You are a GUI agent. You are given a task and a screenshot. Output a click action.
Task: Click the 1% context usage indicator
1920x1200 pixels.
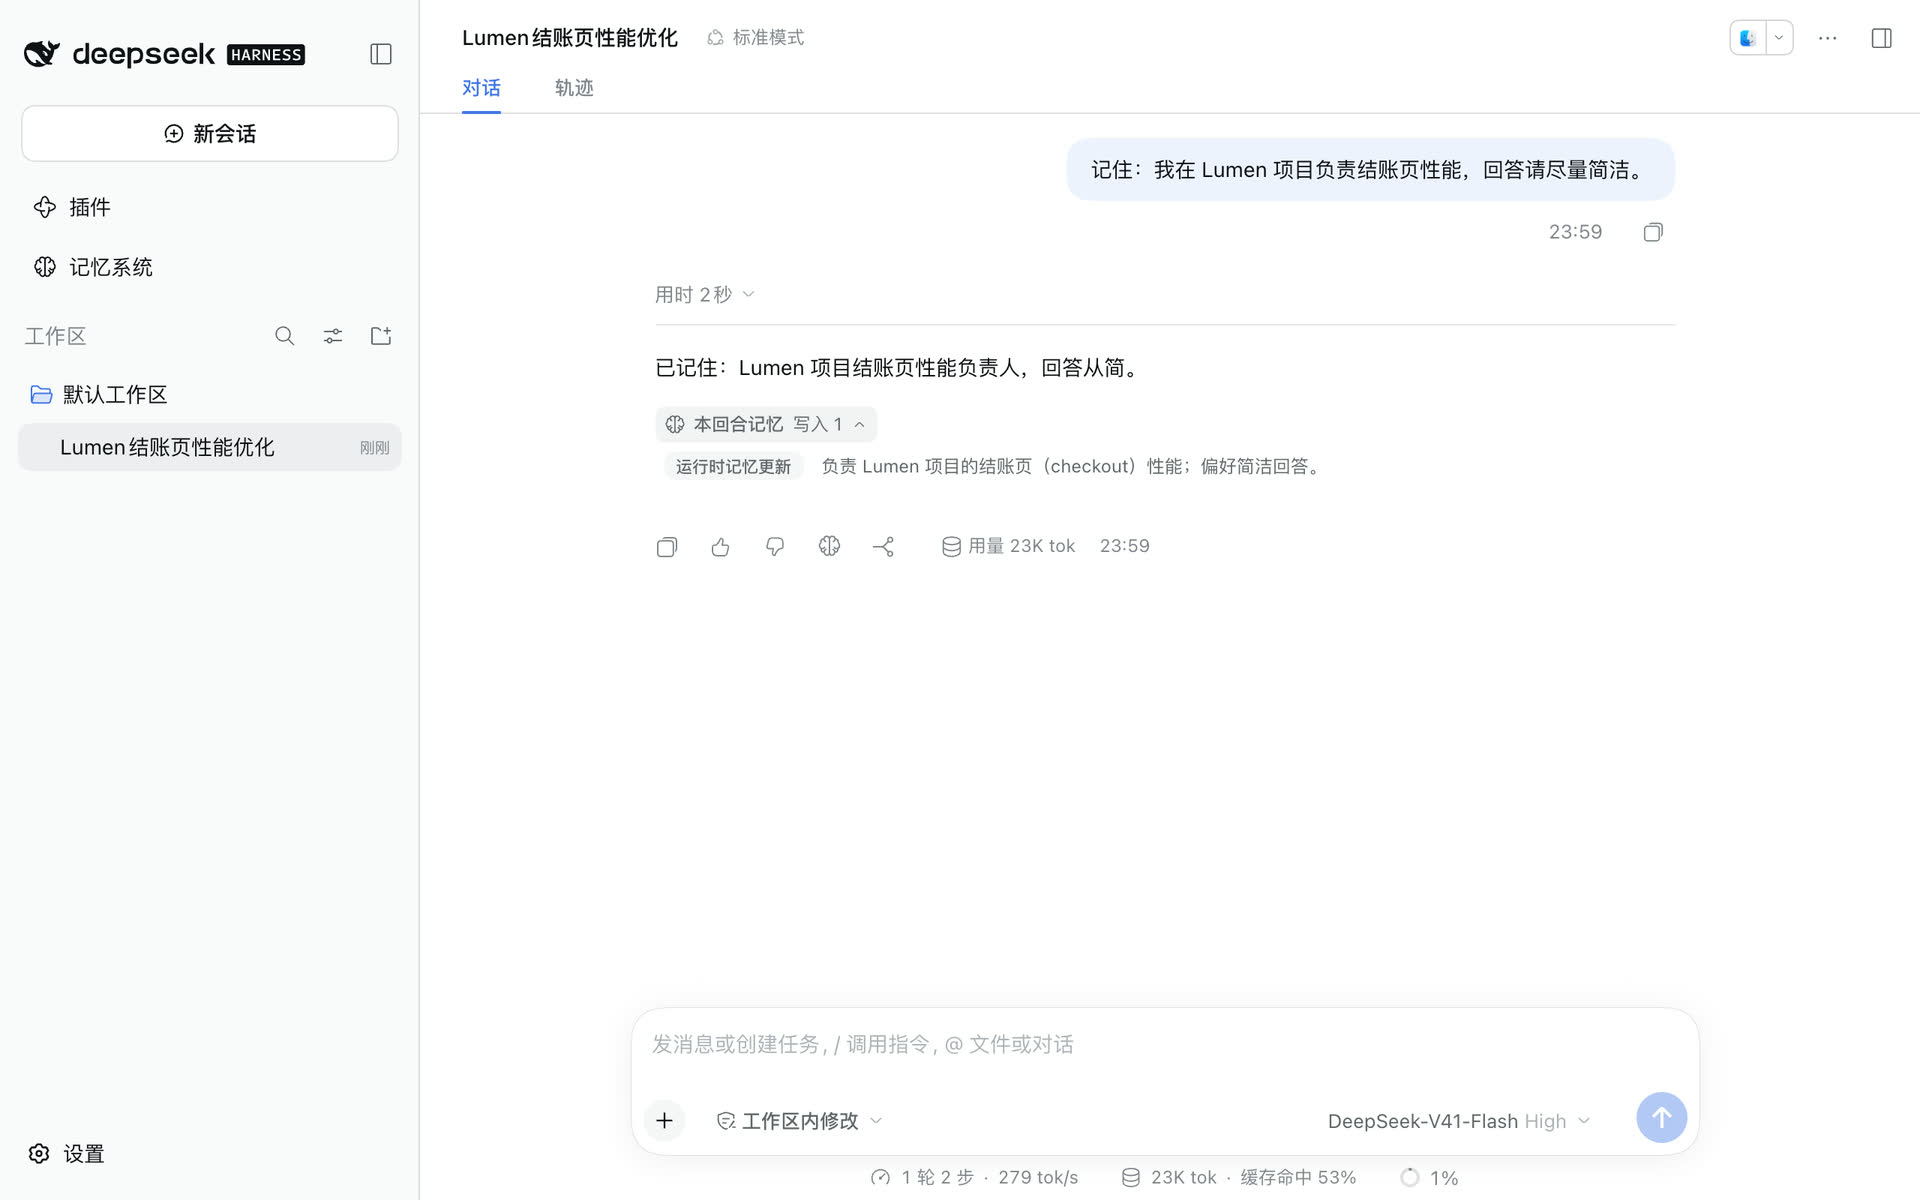[x=1429, y=1177]
